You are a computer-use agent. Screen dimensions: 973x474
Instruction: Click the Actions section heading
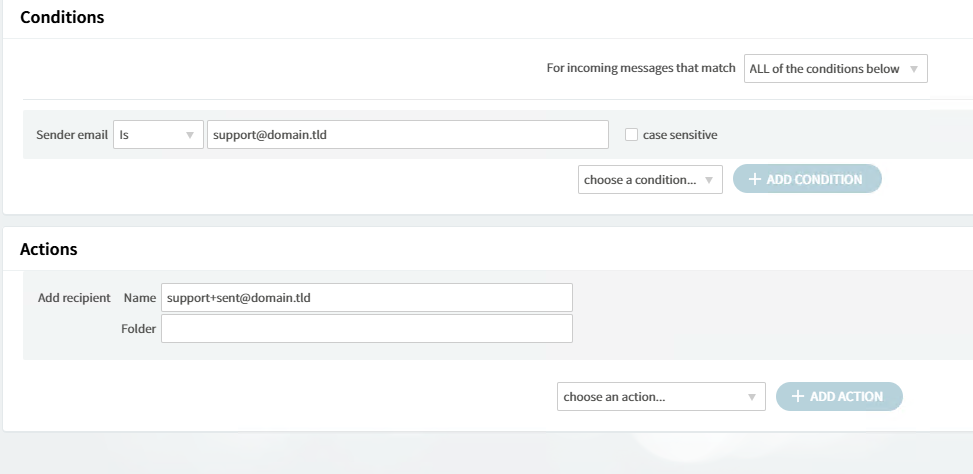tap(49, 249)
